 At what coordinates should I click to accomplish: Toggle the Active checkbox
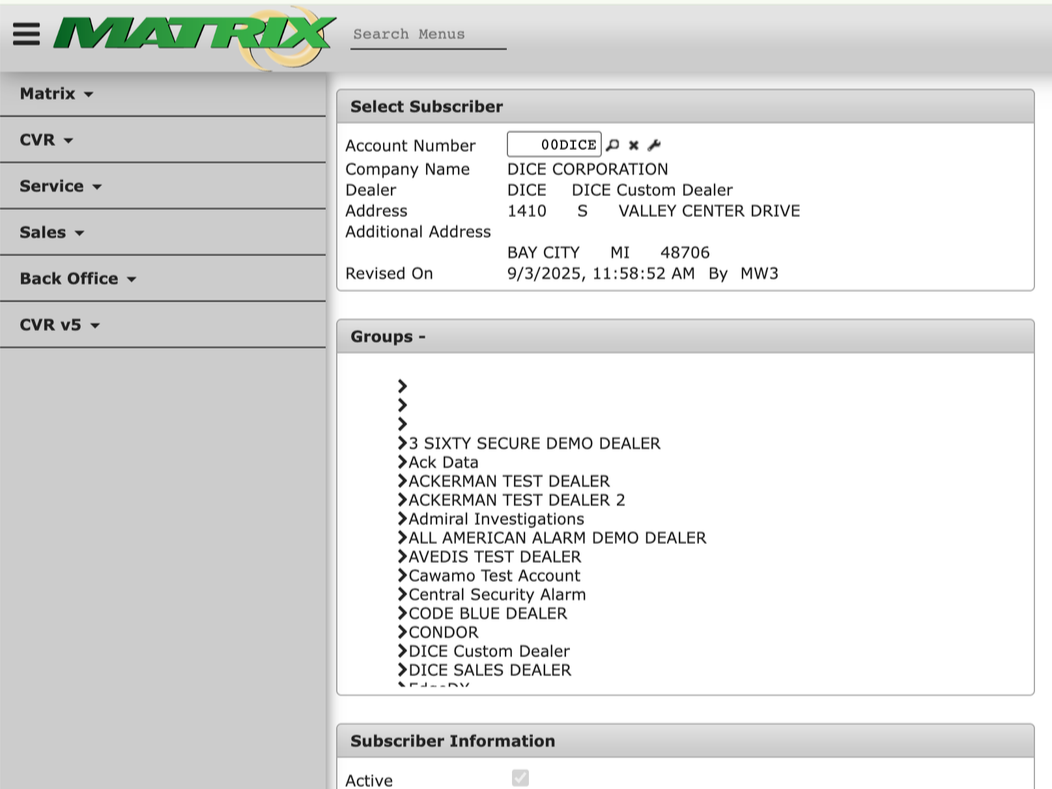pos(520,778)
